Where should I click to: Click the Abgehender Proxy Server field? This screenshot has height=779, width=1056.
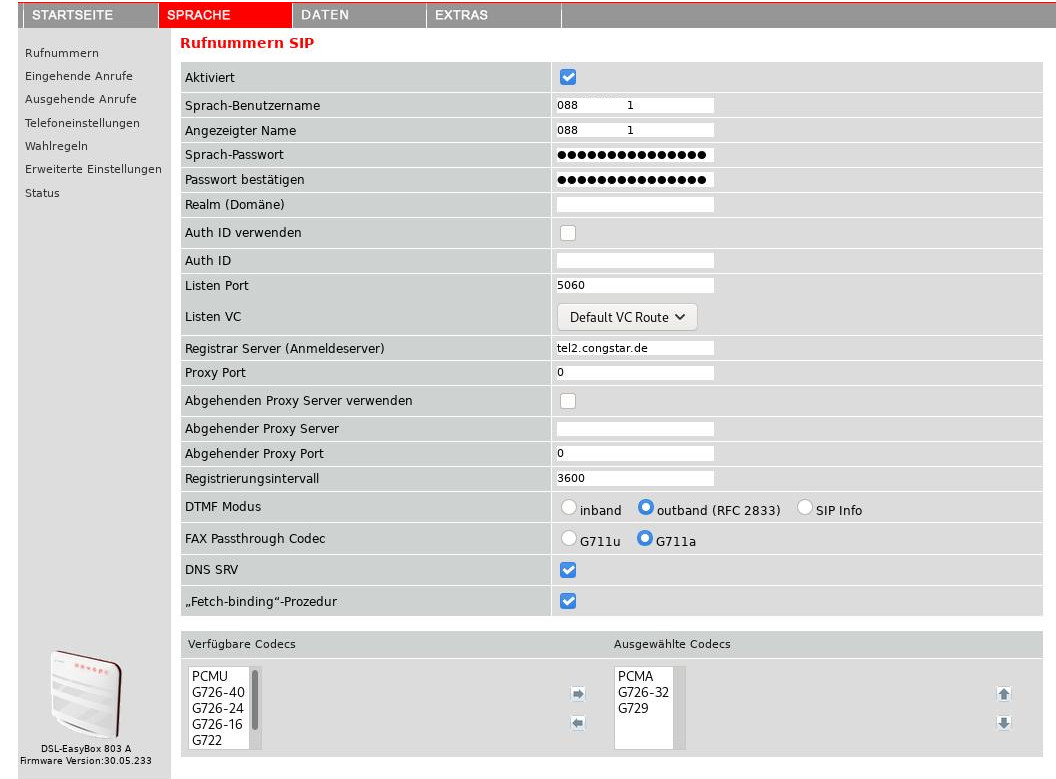click(x=635, y=429)
